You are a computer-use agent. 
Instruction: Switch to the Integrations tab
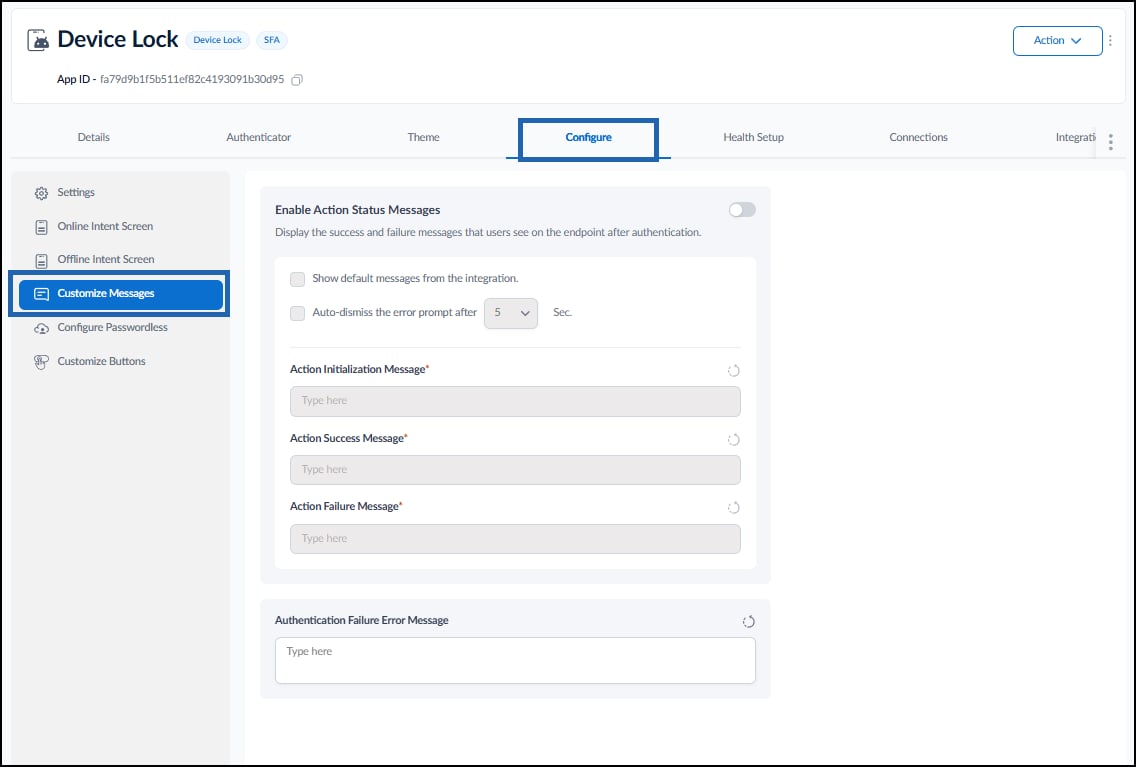pos(1075,137)
